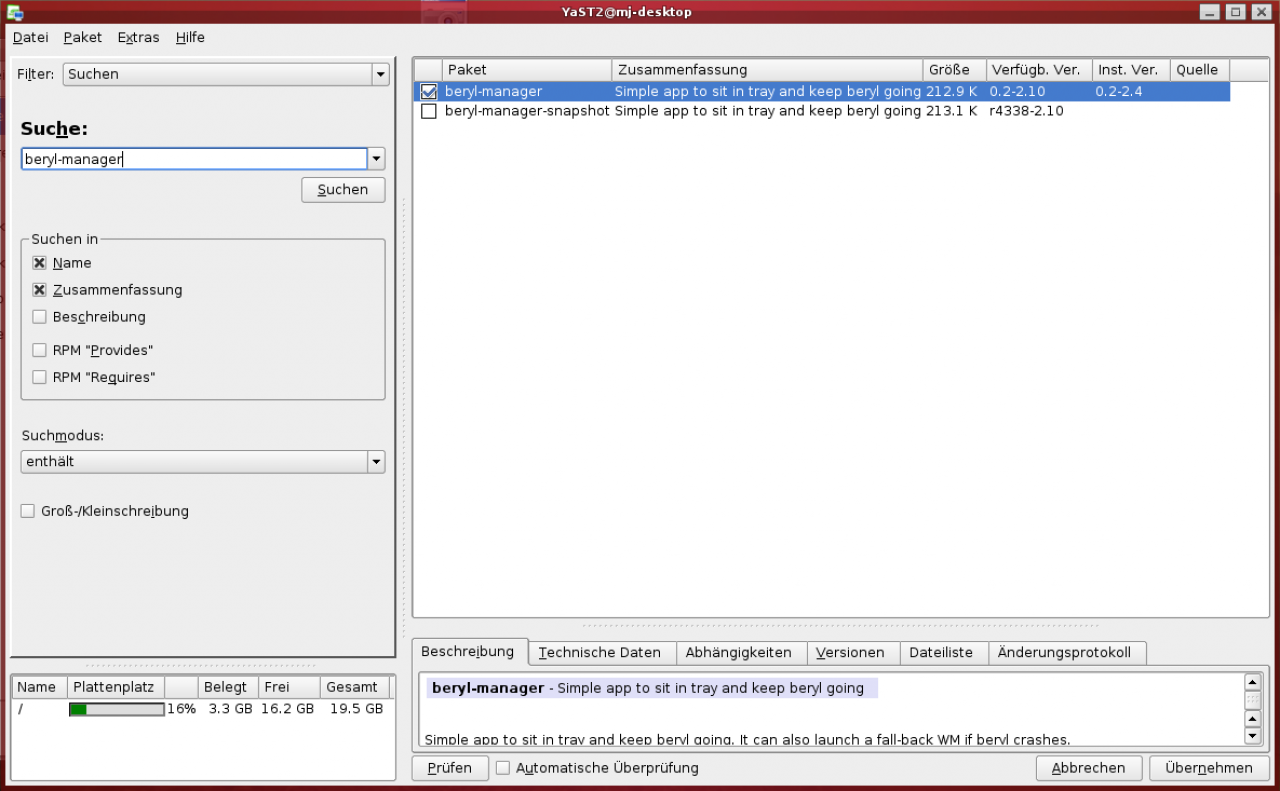
Task: Sort by the Quelle column header
Action: (x=1200, y=69)
